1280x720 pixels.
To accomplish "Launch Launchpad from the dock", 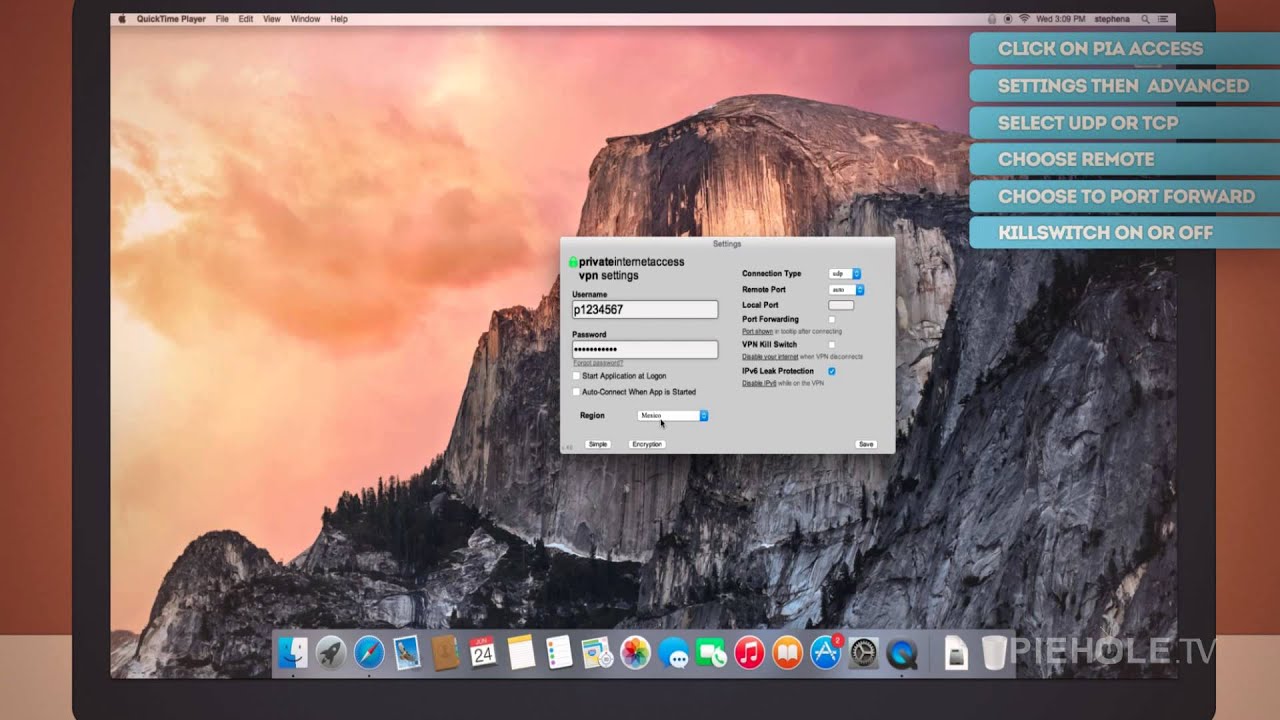I will (x=331, y=654).
